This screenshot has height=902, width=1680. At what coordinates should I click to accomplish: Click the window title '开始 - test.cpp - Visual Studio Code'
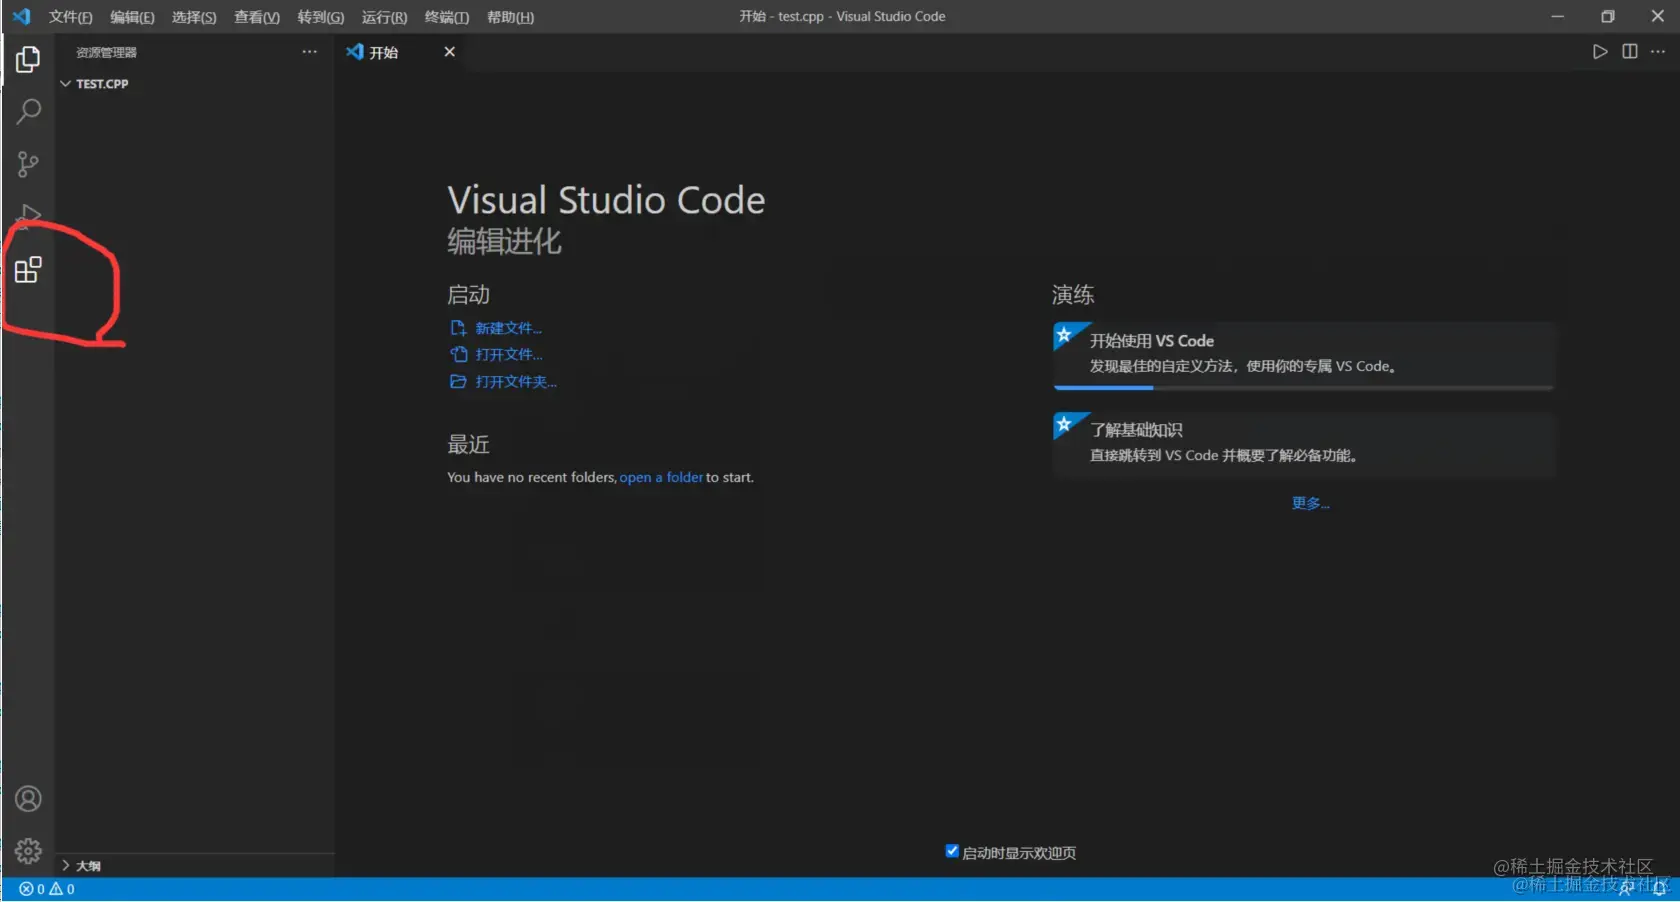842,16
